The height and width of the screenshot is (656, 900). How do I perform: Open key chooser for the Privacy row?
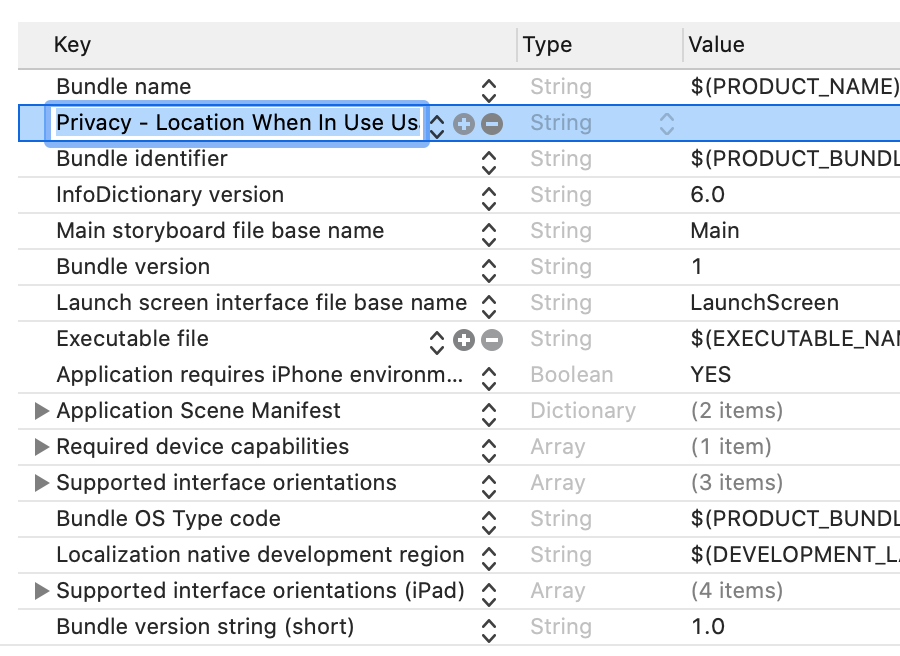click(x=437, y=124)
